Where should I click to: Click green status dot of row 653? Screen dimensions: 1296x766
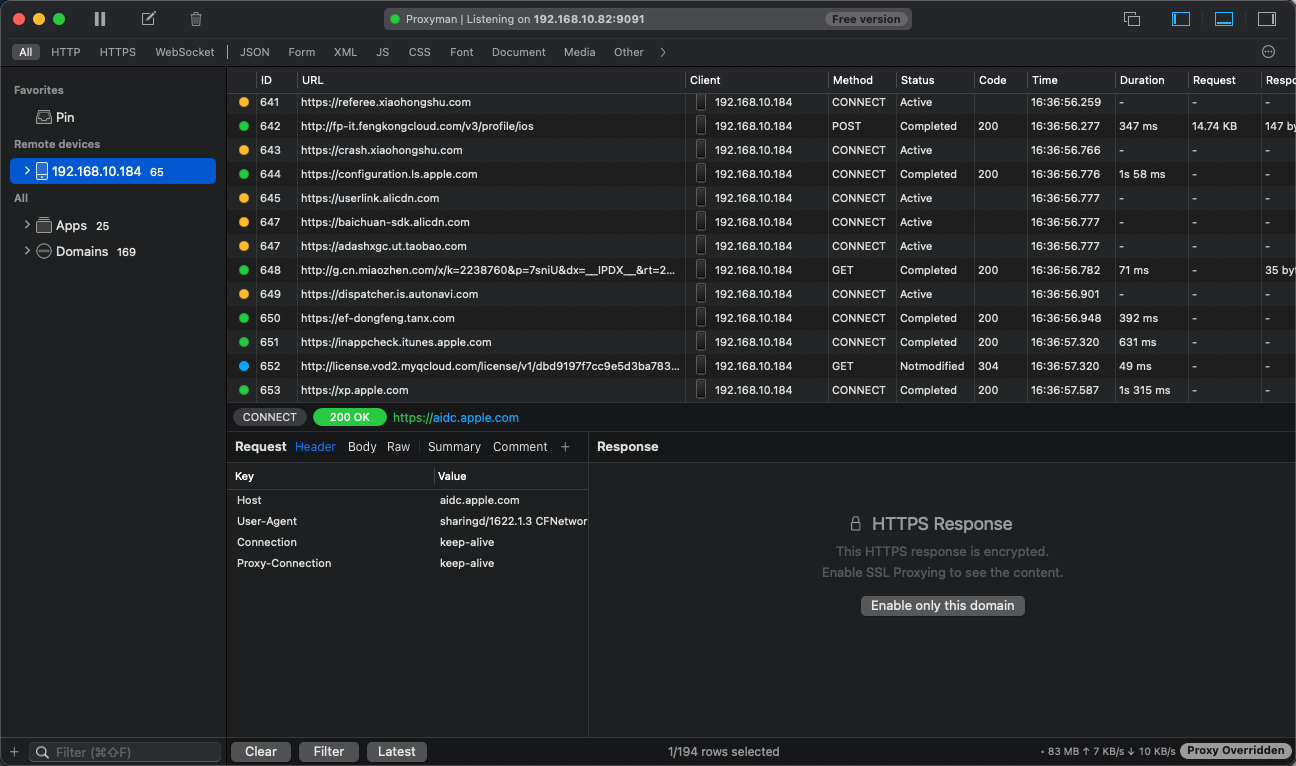(244, 390)
